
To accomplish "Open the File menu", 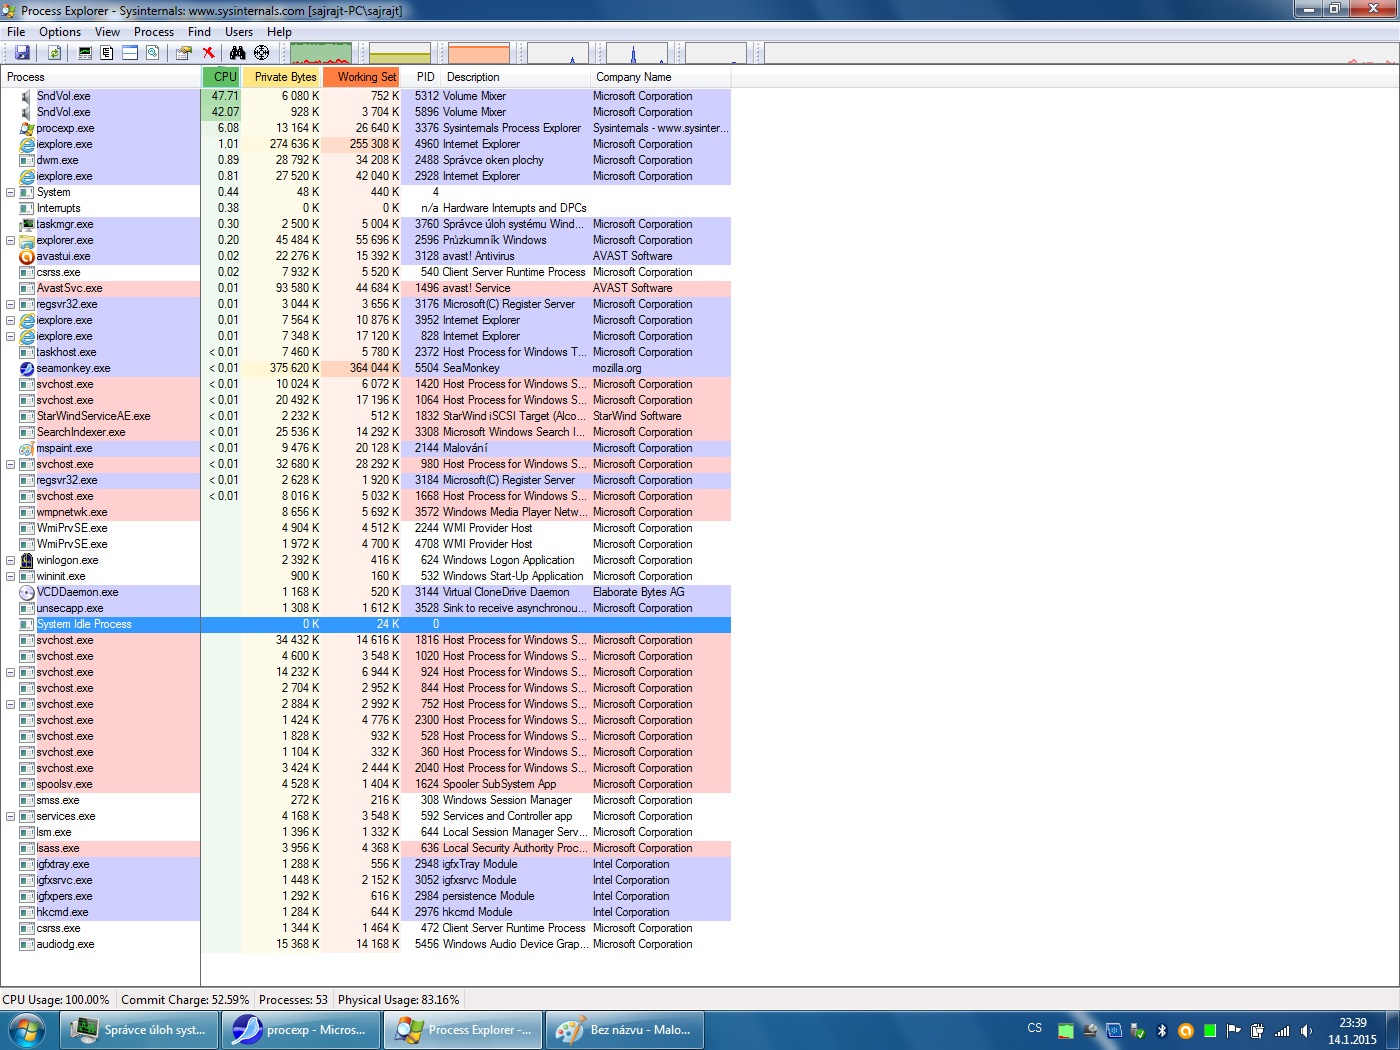I will (x=16, y=32).
